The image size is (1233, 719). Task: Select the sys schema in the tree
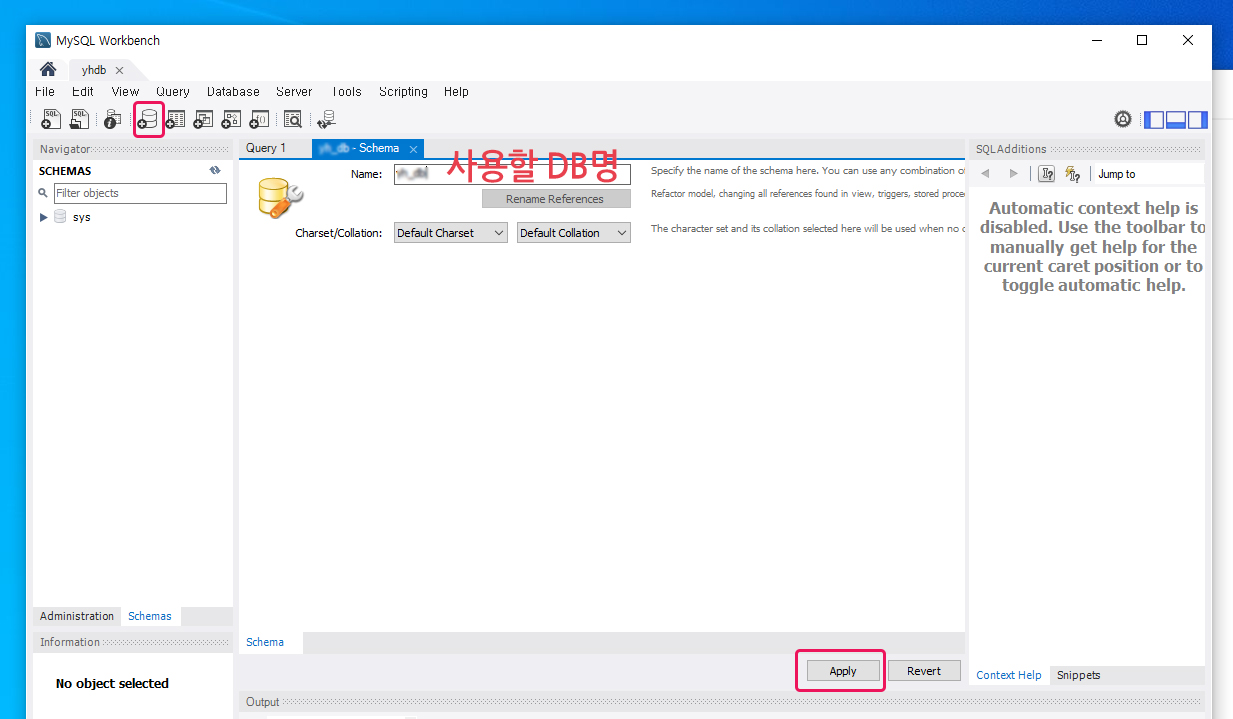[82, 217]
